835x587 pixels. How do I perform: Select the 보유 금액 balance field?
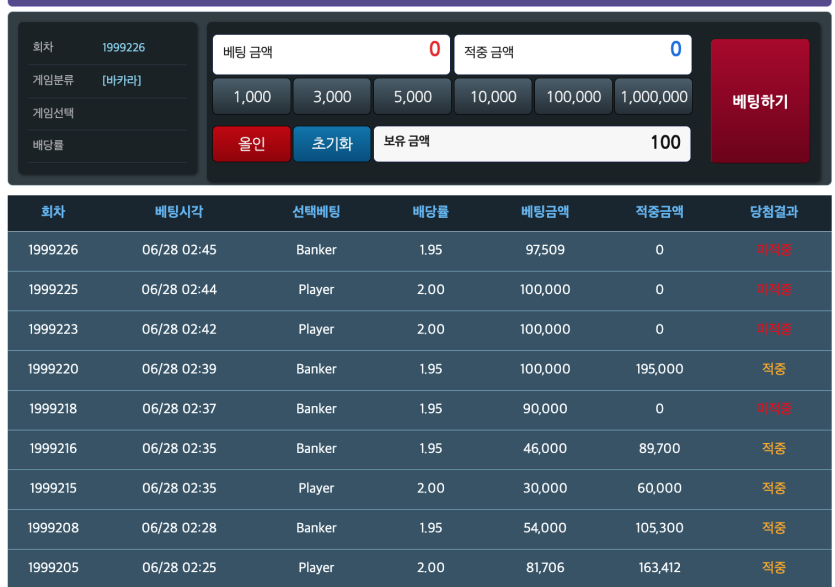(x=532, y=143)
